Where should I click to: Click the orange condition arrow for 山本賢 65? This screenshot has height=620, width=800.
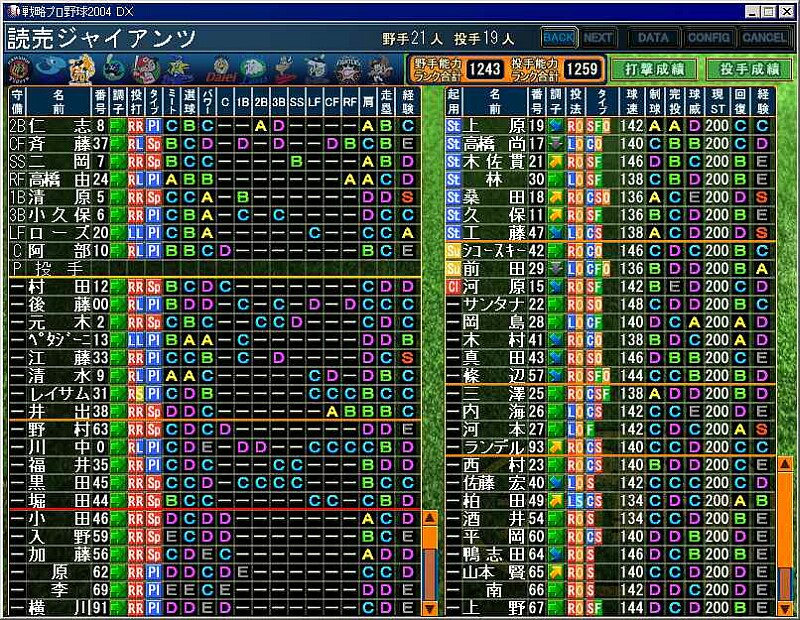coord(556,573)
